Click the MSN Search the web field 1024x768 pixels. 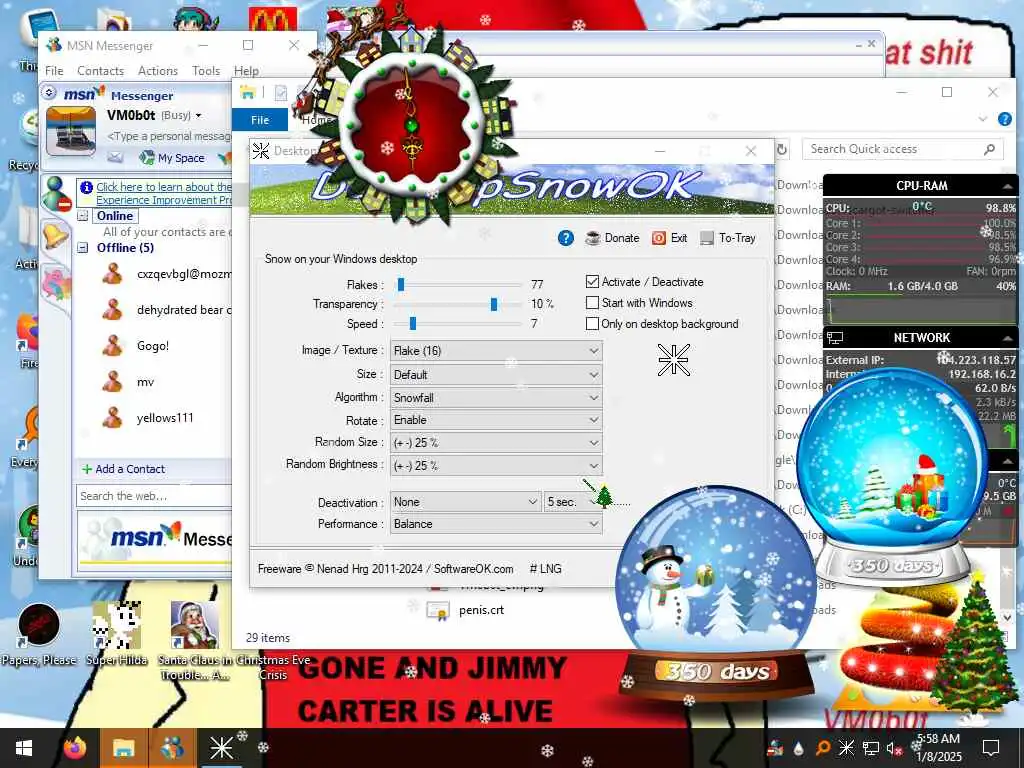coord(154,496)
